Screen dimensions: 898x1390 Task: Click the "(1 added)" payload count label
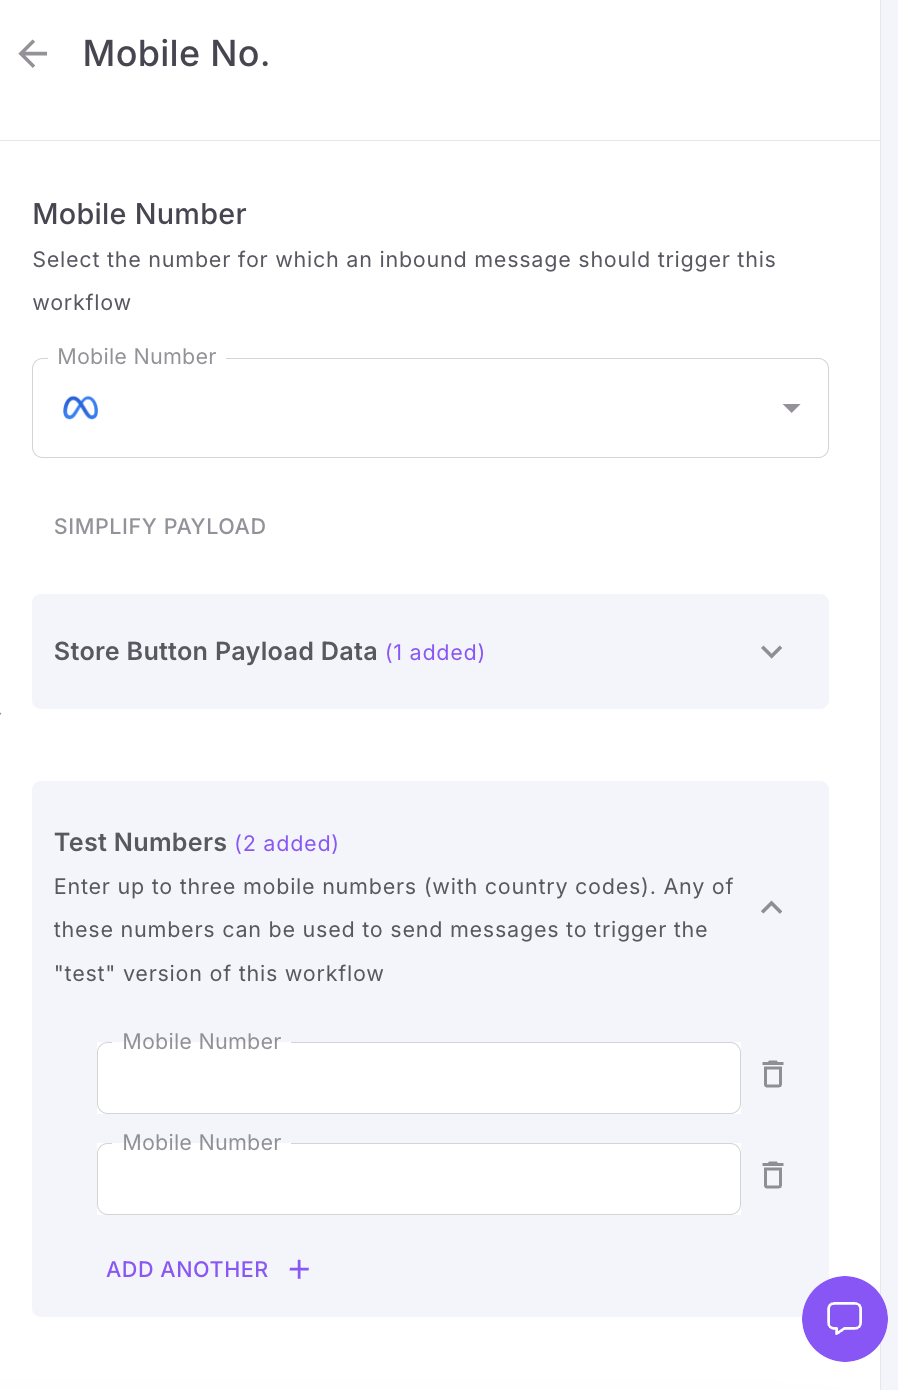pos(435,653)
